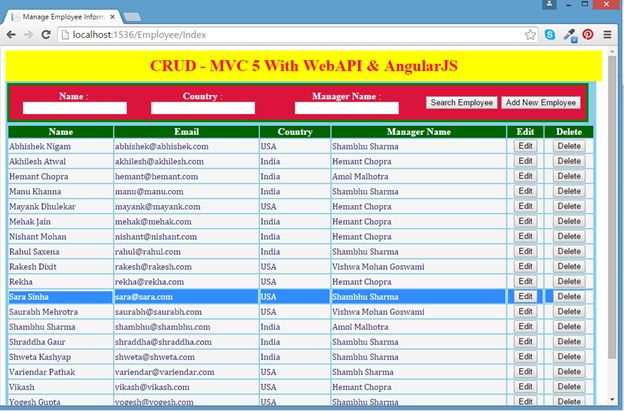Open the Chrome user profile icon
Image resolution: width=624 pixels, height=411 pixels.
[x=549, y=4]
